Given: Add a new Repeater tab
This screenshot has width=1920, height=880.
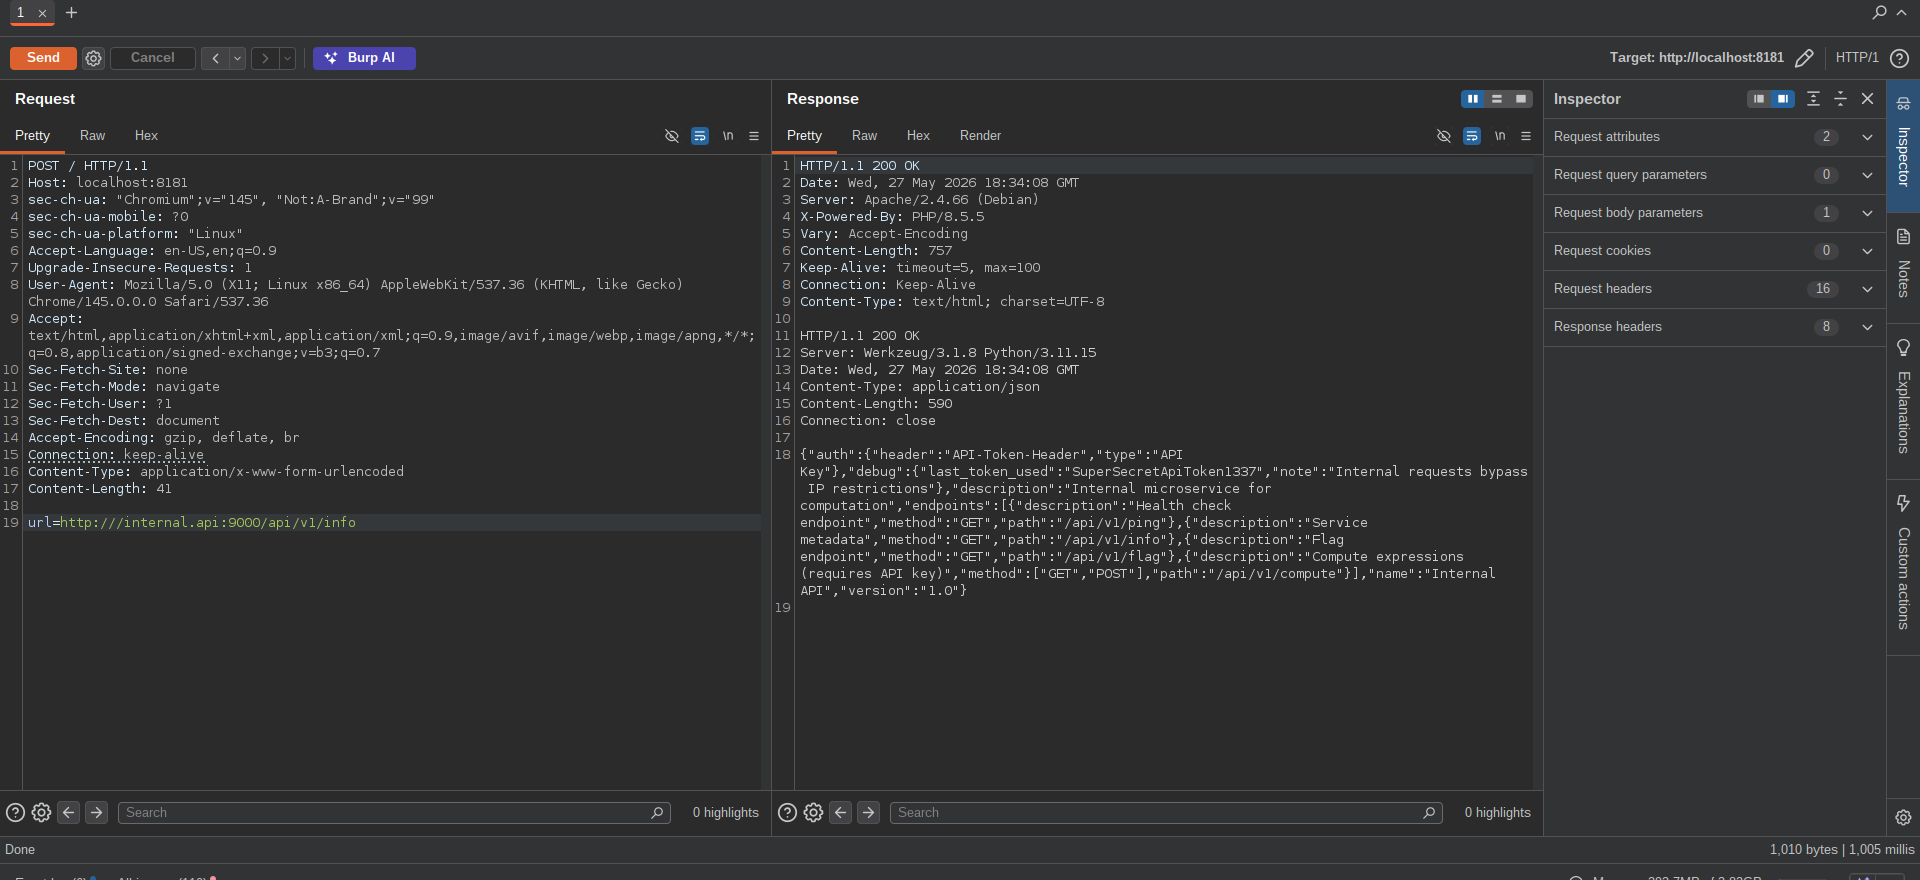Looking at the screenshot, I should (x=71, y=12).
